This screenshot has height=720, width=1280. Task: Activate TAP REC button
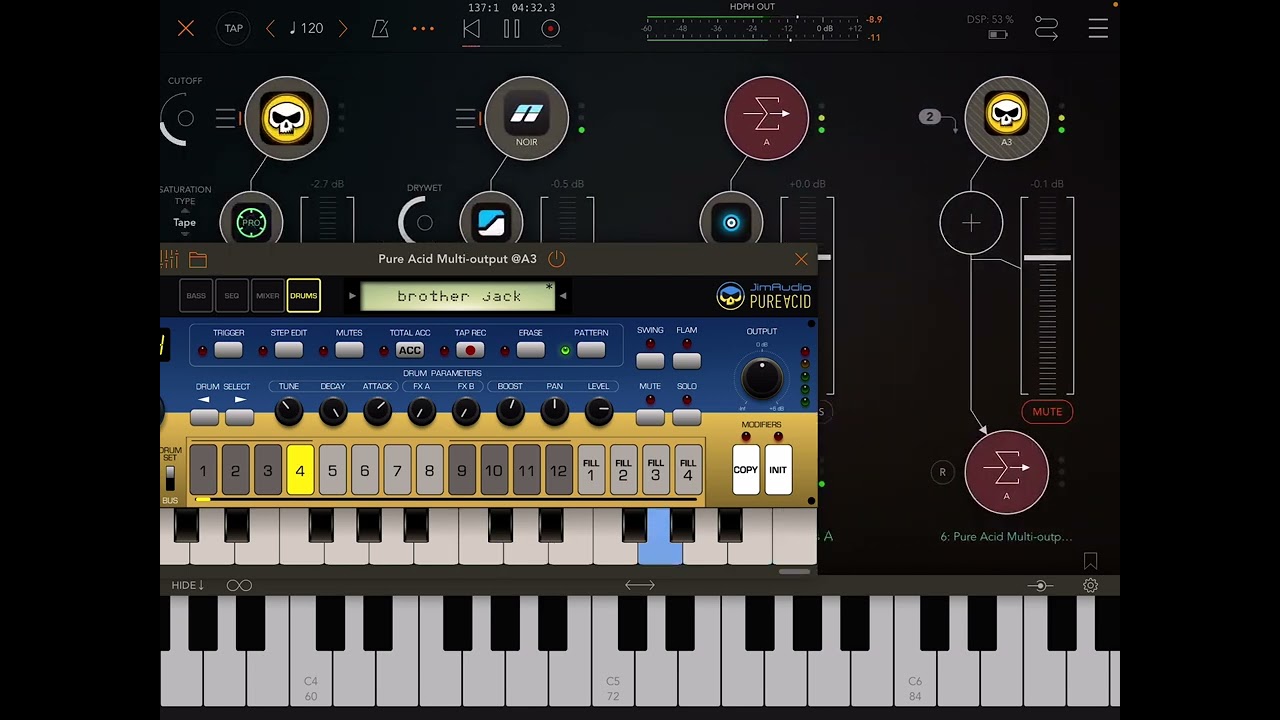click(470, 350)
